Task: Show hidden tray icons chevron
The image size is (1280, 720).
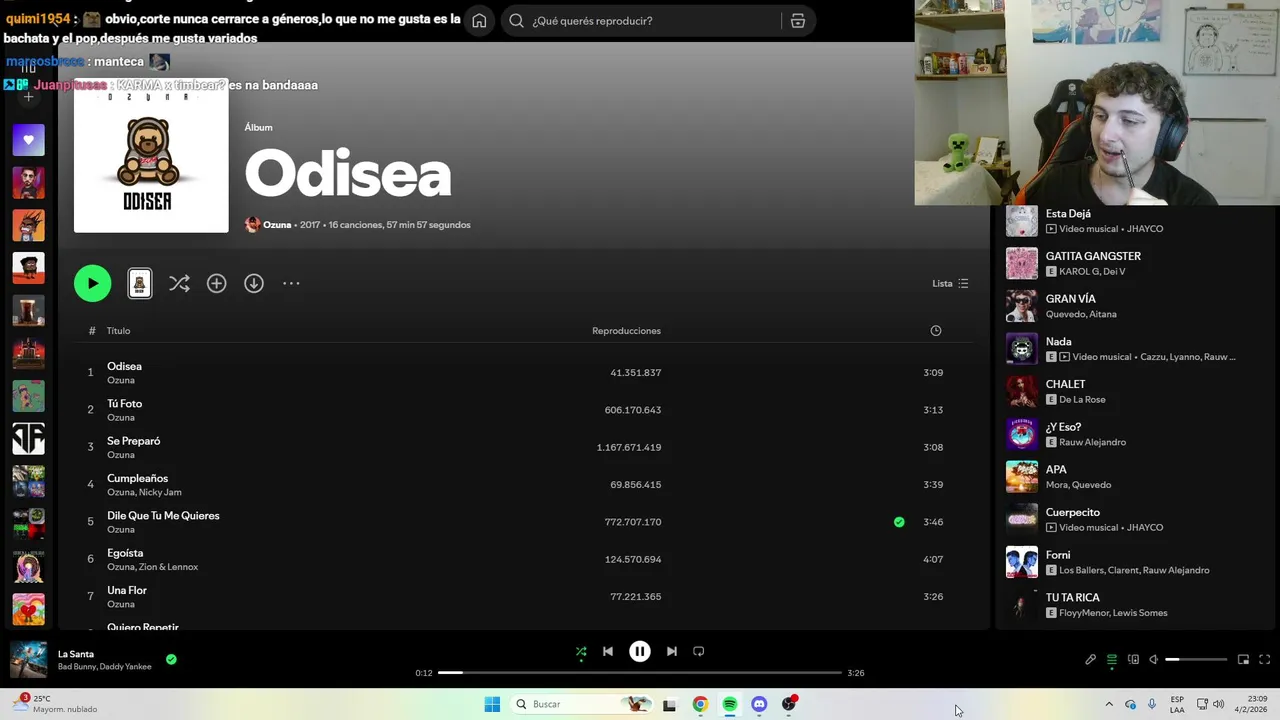Action: (x=1108, y=705)
